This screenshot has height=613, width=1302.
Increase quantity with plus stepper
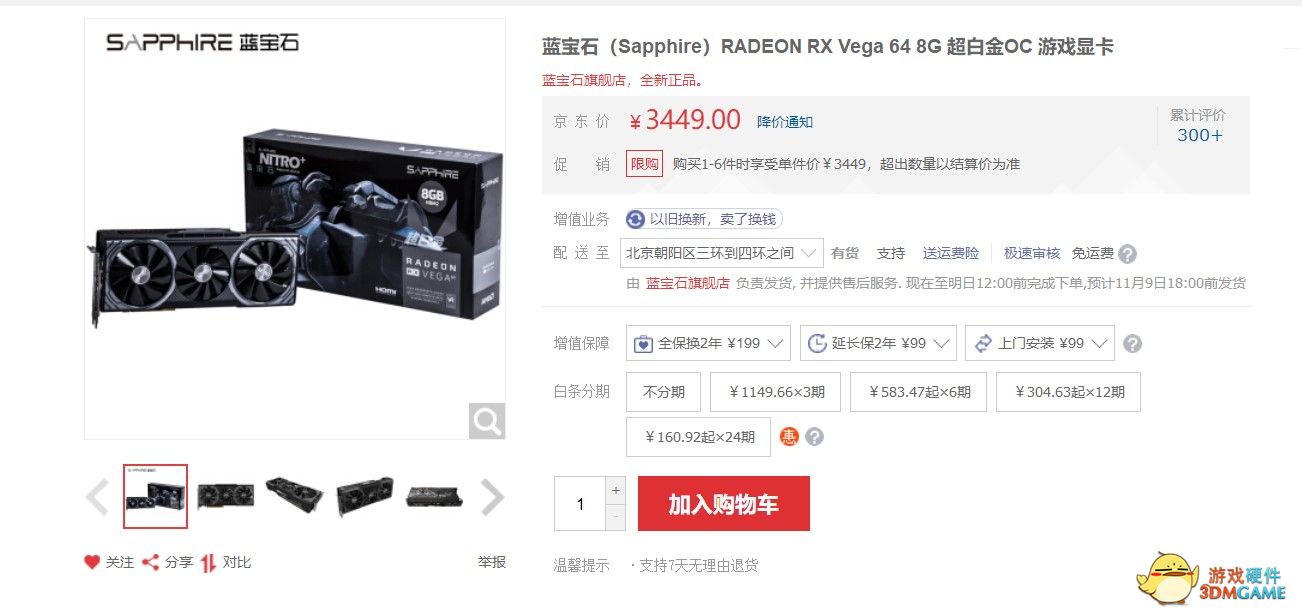[x=615, y=490]
